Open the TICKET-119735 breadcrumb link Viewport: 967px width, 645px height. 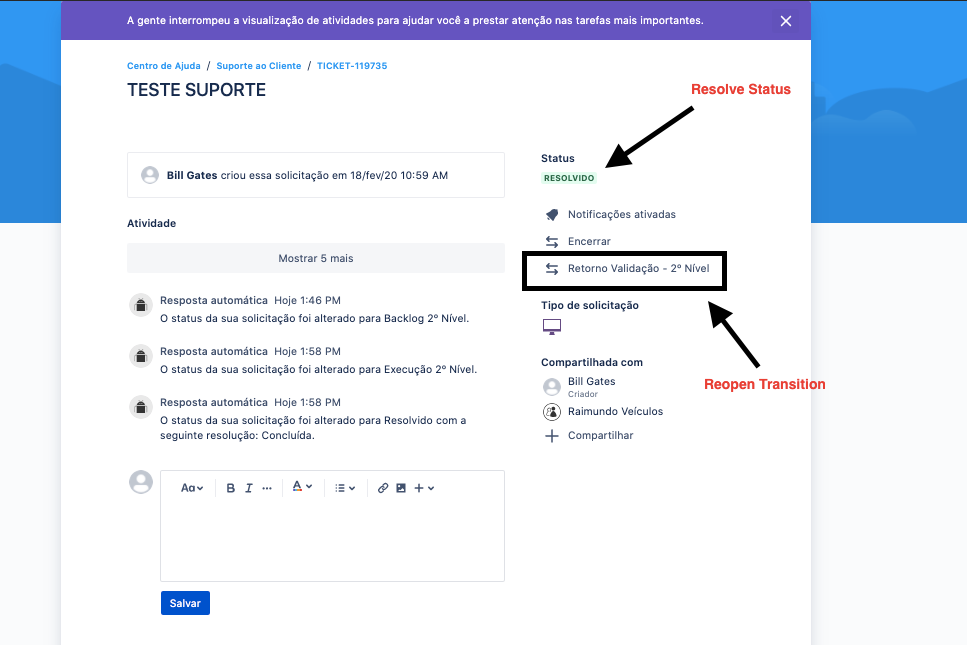click(352, 66)
